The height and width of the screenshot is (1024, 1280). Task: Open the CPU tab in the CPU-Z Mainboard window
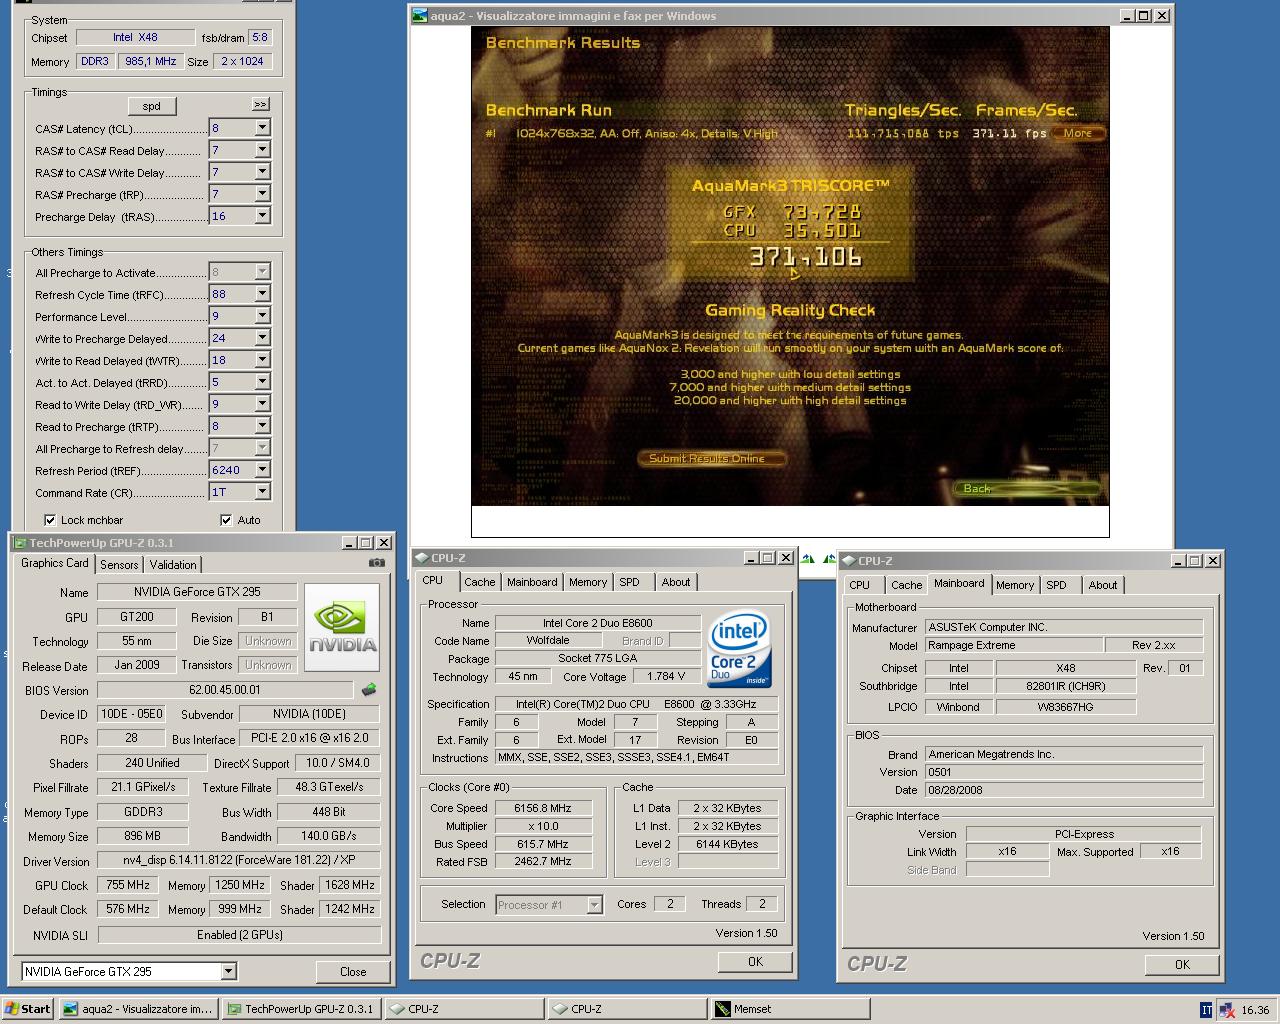(859, 585)
